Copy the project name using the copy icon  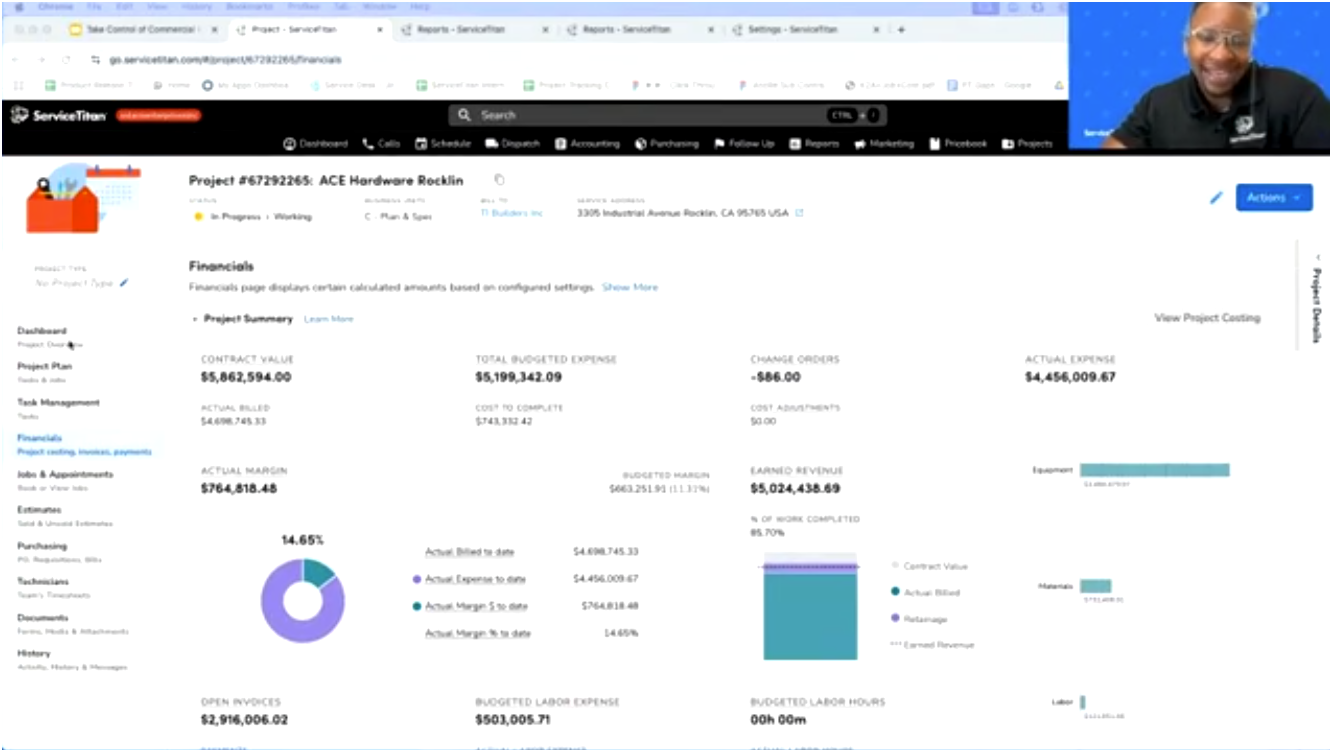pyautogui.click(x=497, y=180)
